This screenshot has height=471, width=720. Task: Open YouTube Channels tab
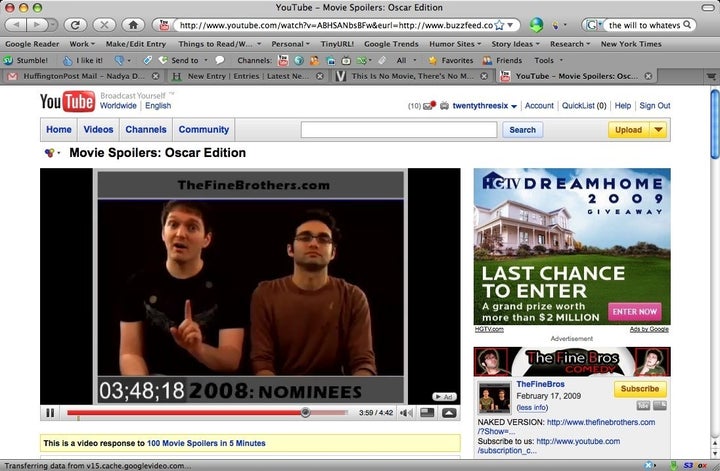point(146,129)
